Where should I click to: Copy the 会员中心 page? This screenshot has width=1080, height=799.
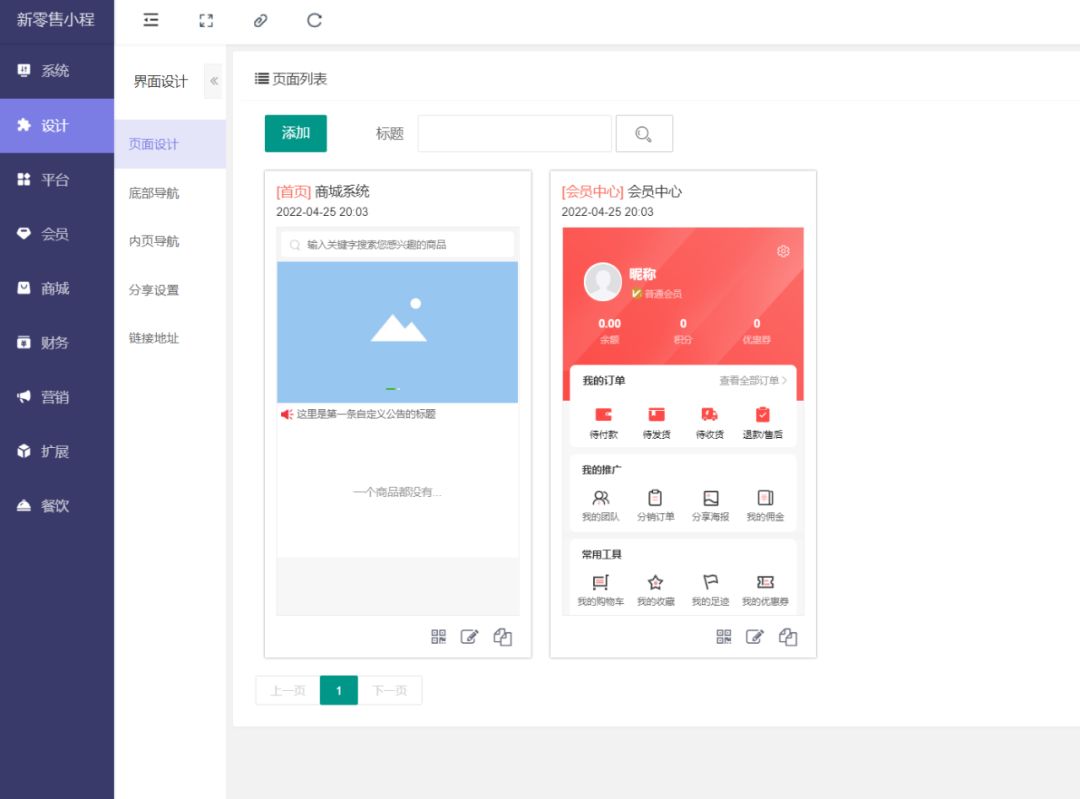click(788, 637)
